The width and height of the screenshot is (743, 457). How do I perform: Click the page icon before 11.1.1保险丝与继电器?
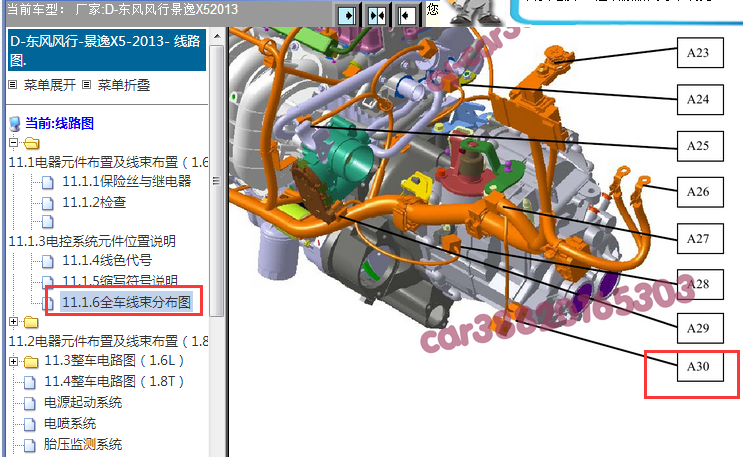tap(48, 182)
